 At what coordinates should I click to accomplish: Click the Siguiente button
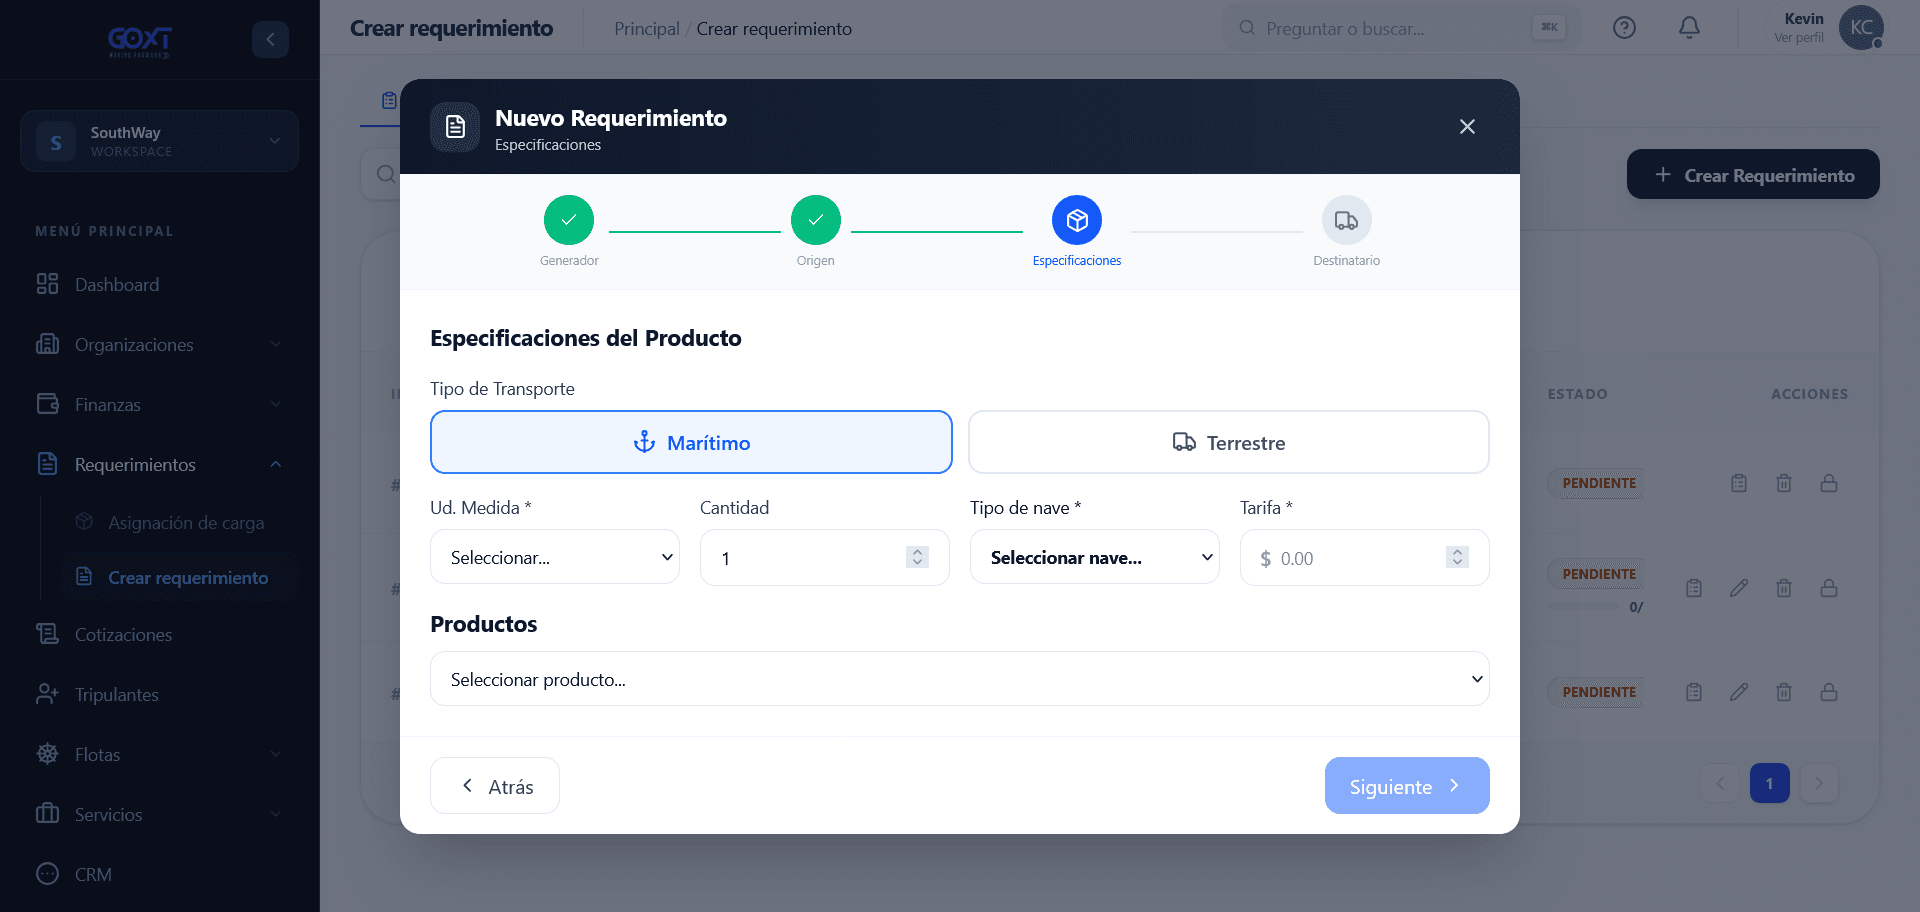click(x=1407, y=786)
